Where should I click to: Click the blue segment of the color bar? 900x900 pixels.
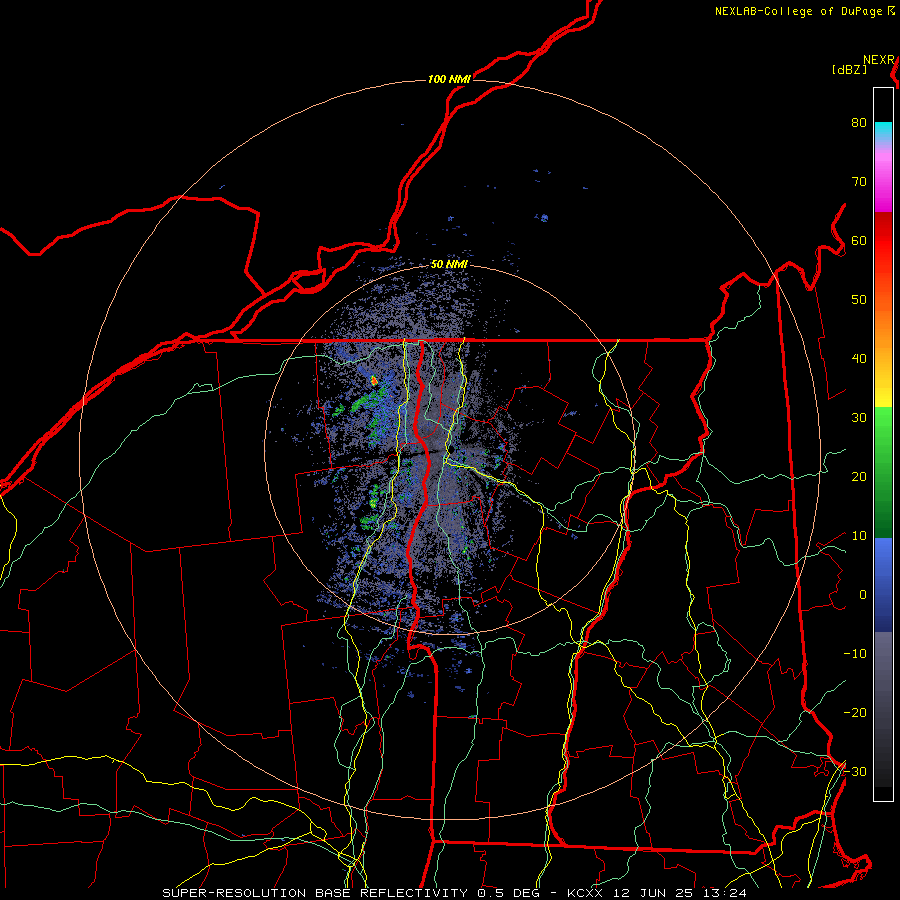[x=883, y=584]
